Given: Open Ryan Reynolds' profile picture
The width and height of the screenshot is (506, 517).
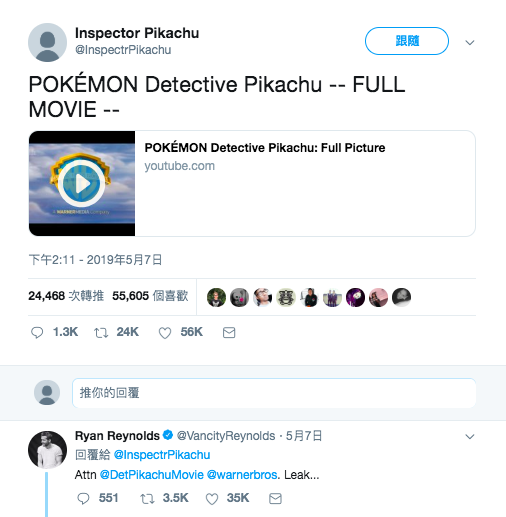Looking at the screenshot, I should [x=47, y=450].
